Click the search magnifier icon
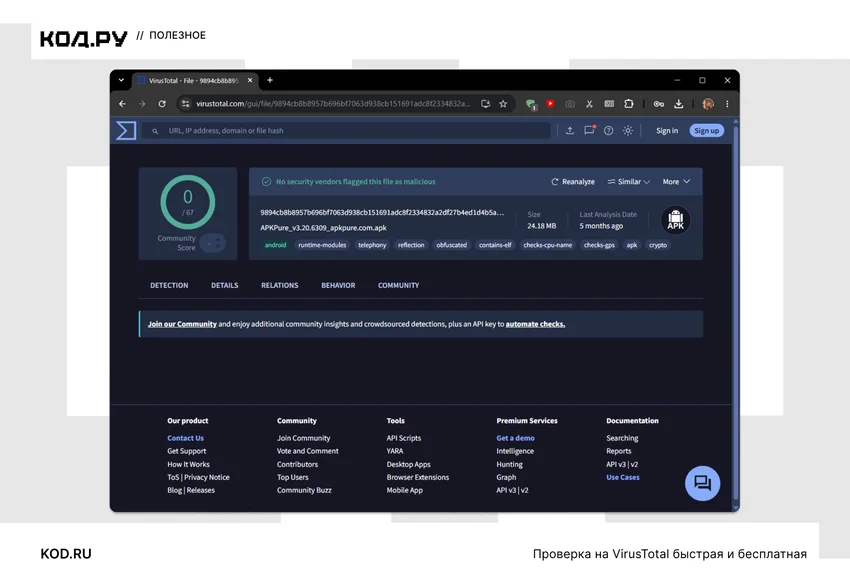 (x=155, y=131)
